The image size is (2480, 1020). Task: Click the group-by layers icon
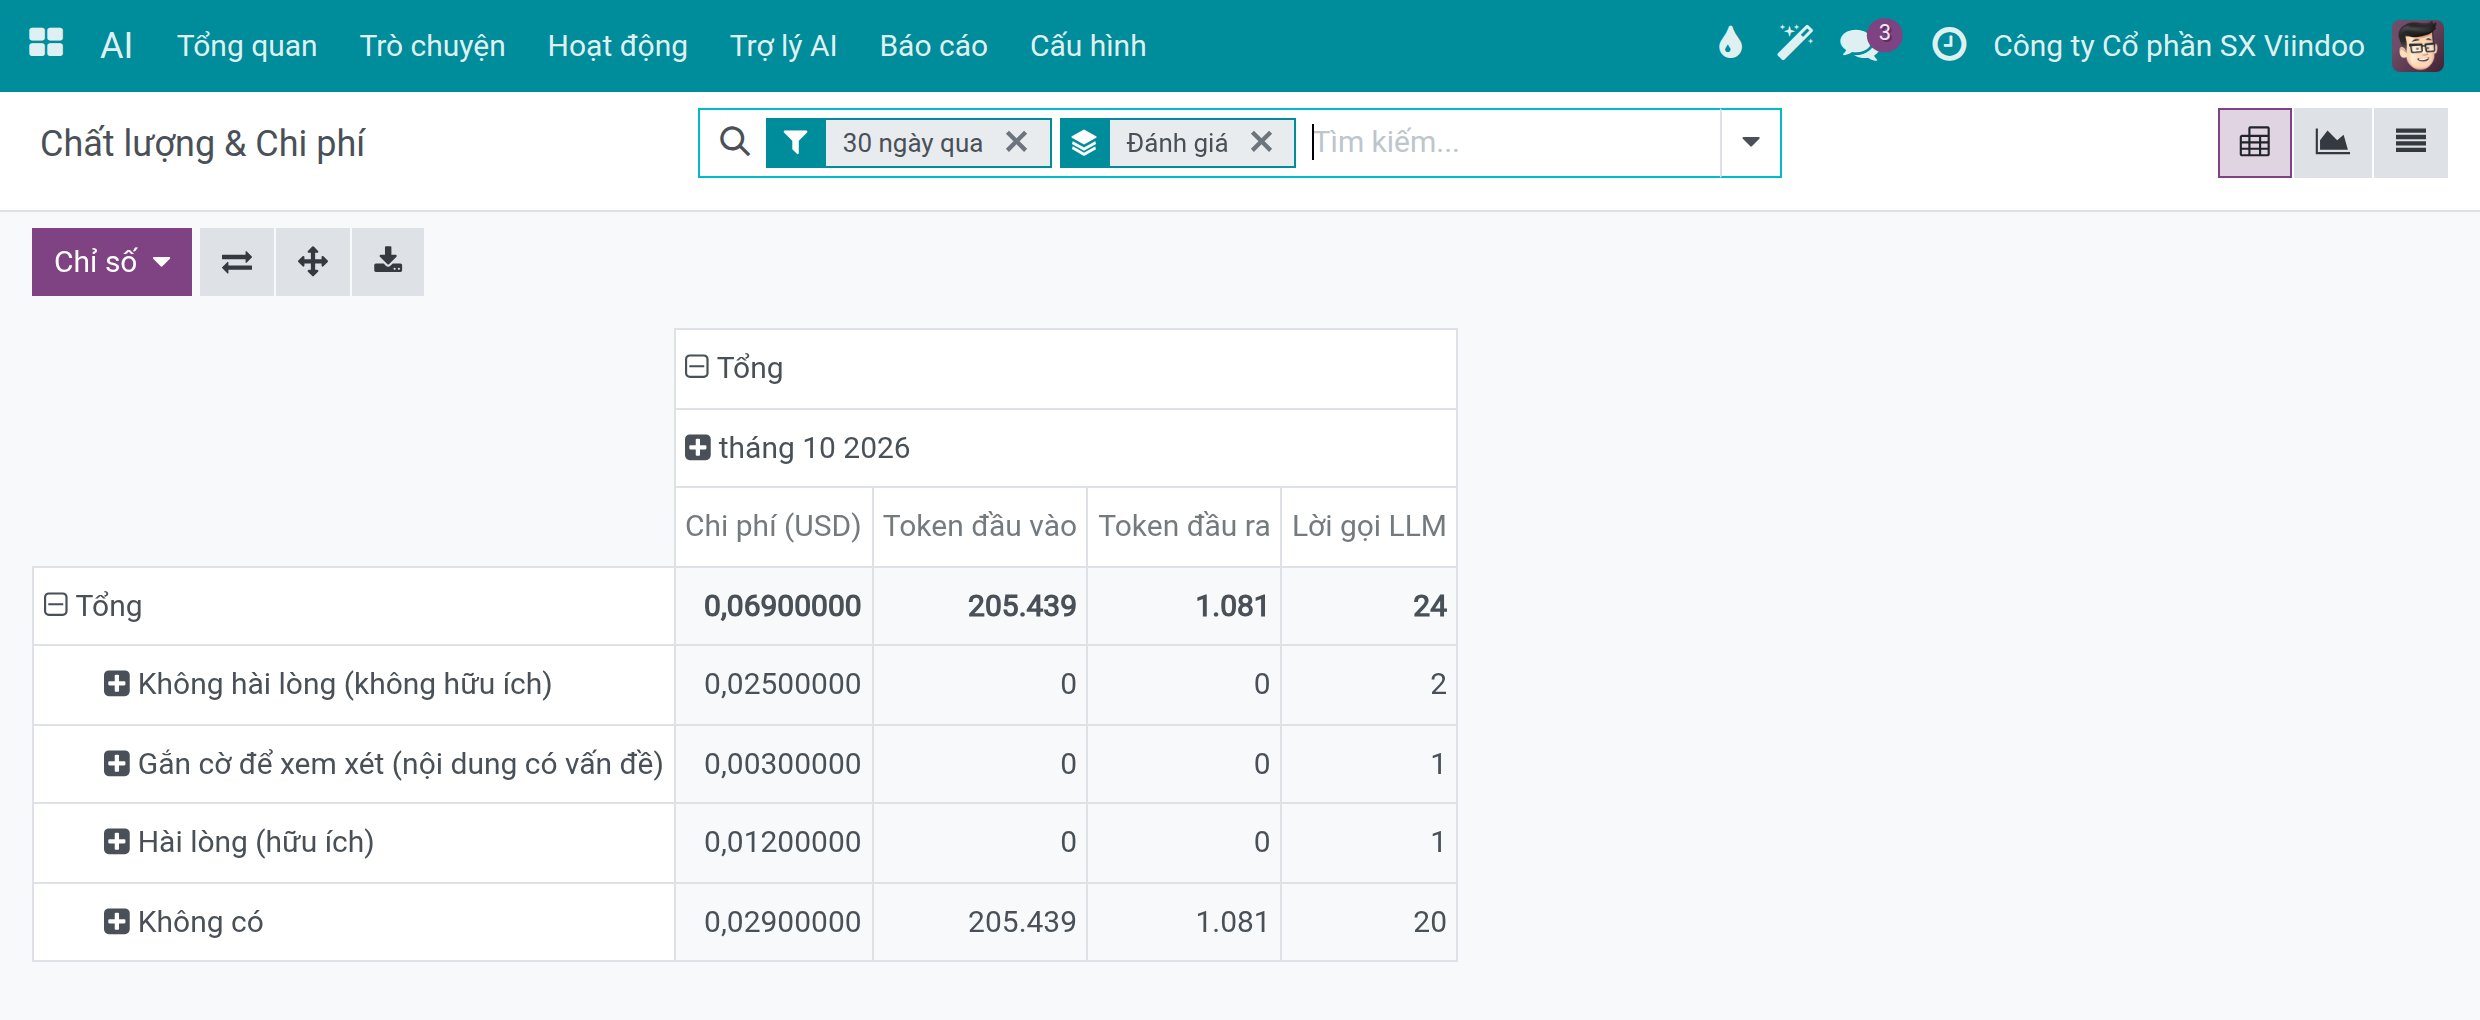point(1085,143)
